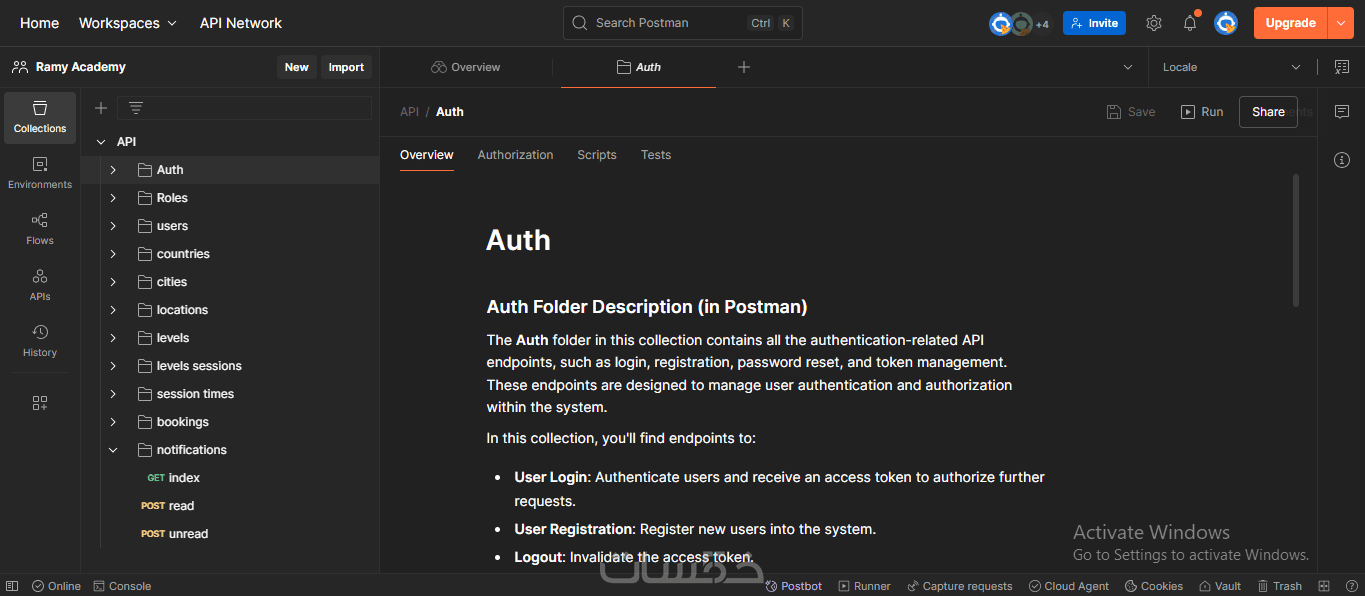This screenshot has width=1365, height=596.
Task: Open the settings gear icon
Action: (x=1154, y=23)
